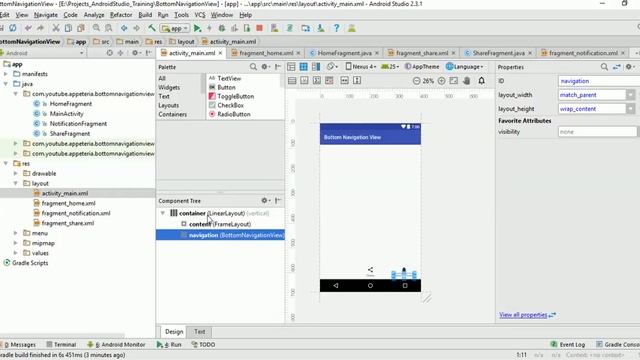640x360 pixels.
Task: Select the Pan hand tool
Action: (x=467, y=81)
